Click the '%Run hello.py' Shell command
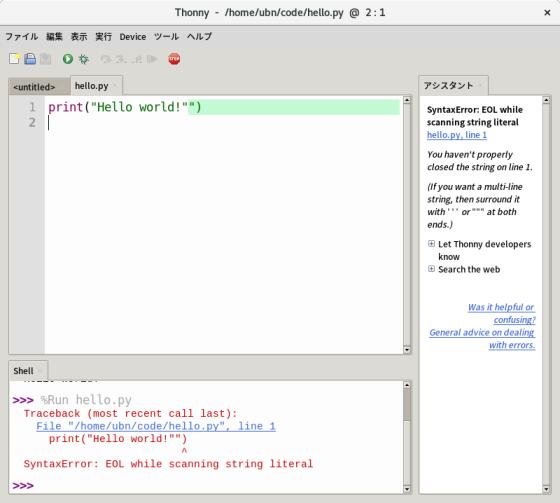The image size is (560, 503). click(x=86, y=400)
